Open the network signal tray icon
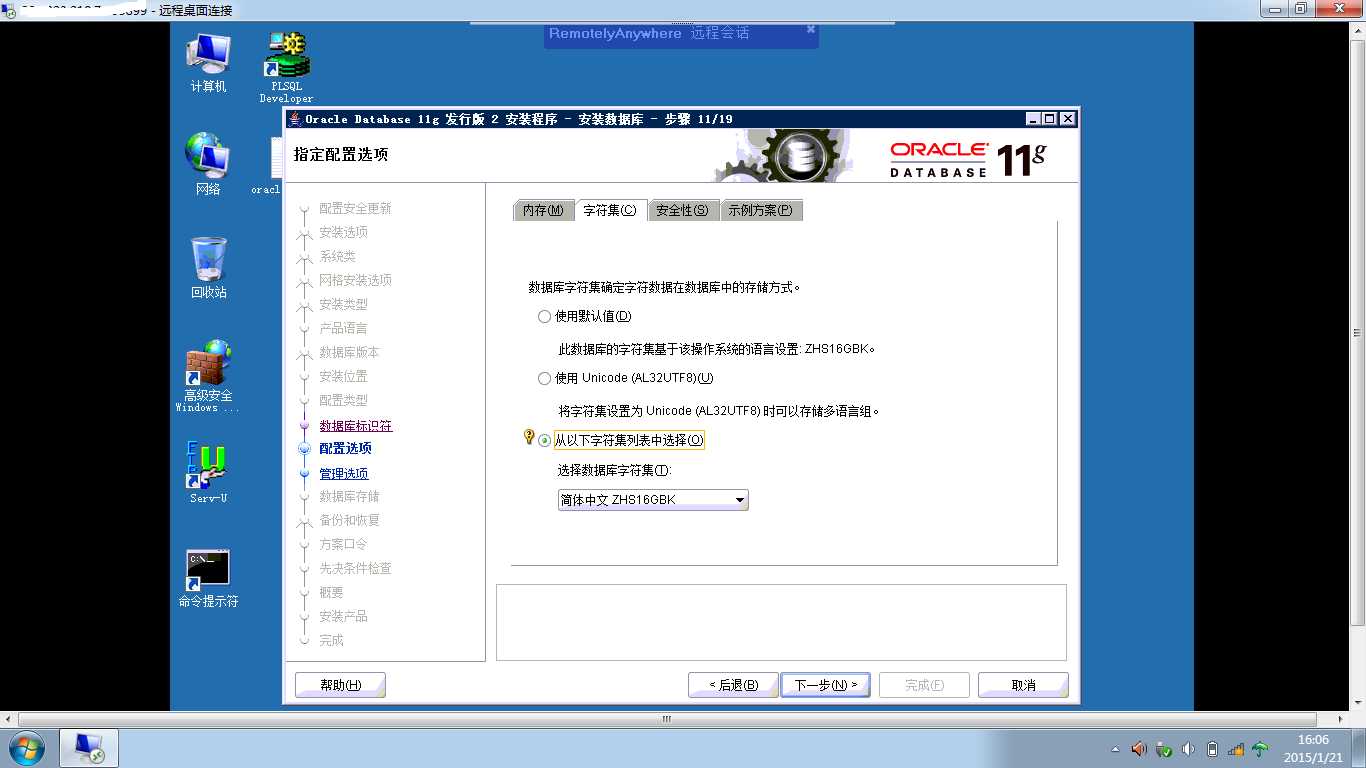 1236,749
